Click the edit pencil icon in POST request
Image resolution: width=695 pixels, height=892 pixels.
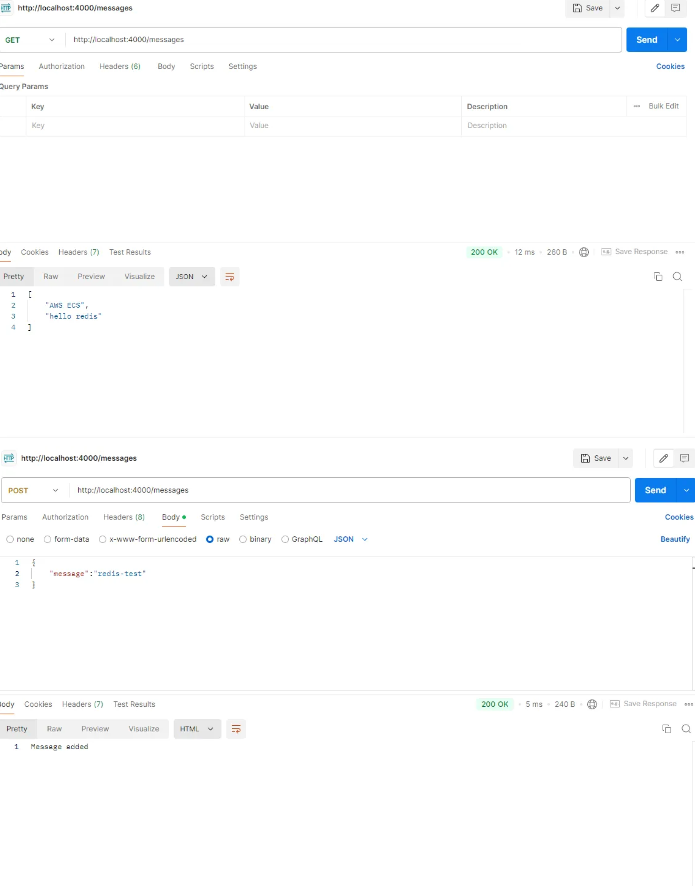click(x=663, y=458)
